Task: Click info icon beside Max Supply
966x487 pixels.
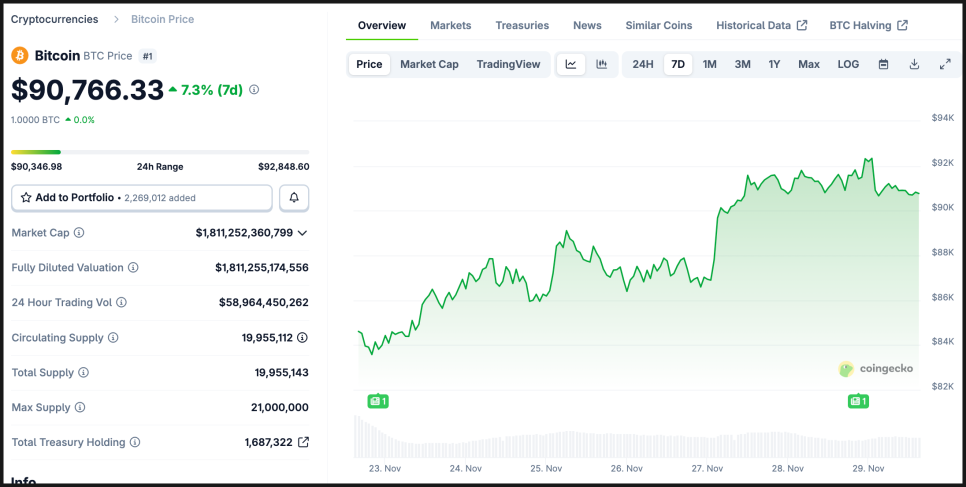Action: (x=80, y=407)
